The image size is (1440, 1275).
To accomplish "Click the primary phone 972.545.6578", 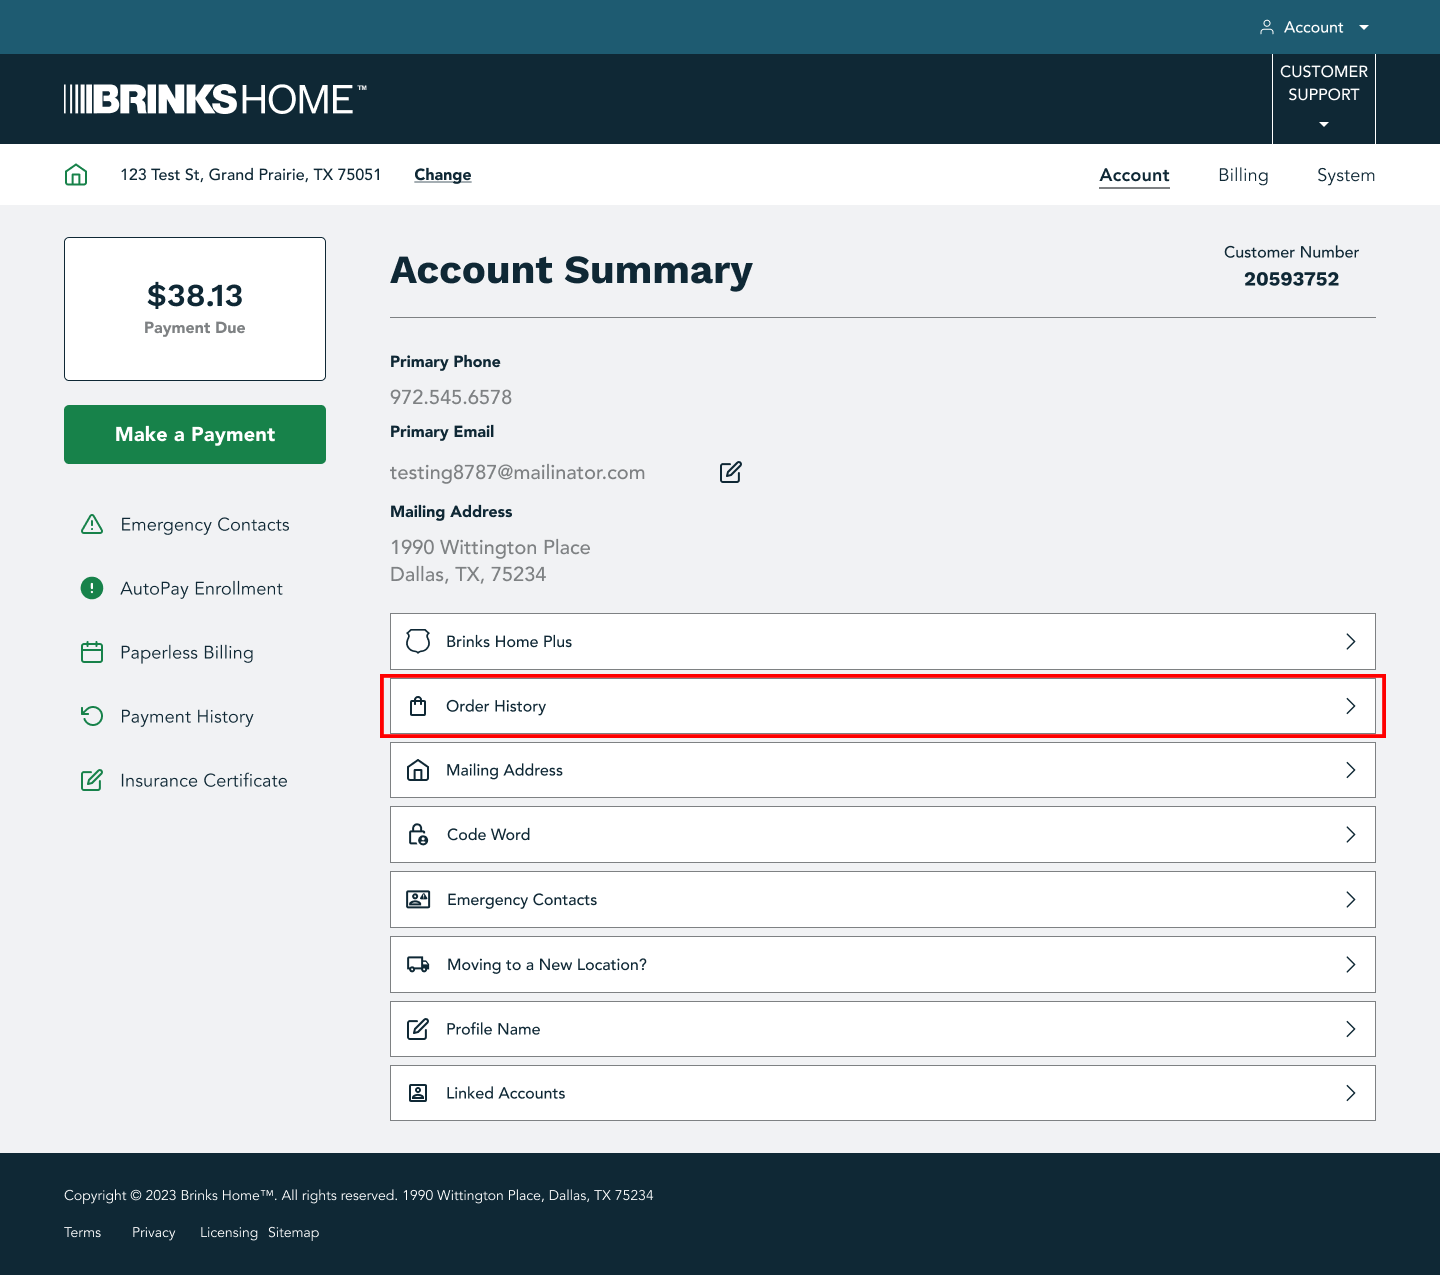I will tap(451, 397).
